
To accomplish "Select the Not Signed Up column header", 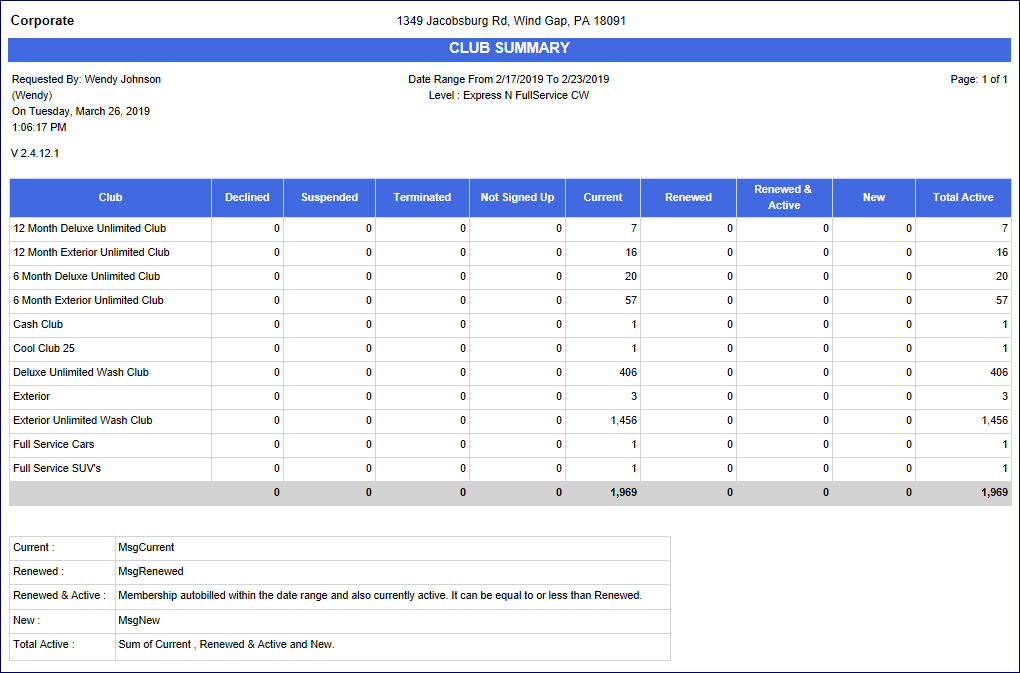I will pyautogui.click(x=517, y=197).
